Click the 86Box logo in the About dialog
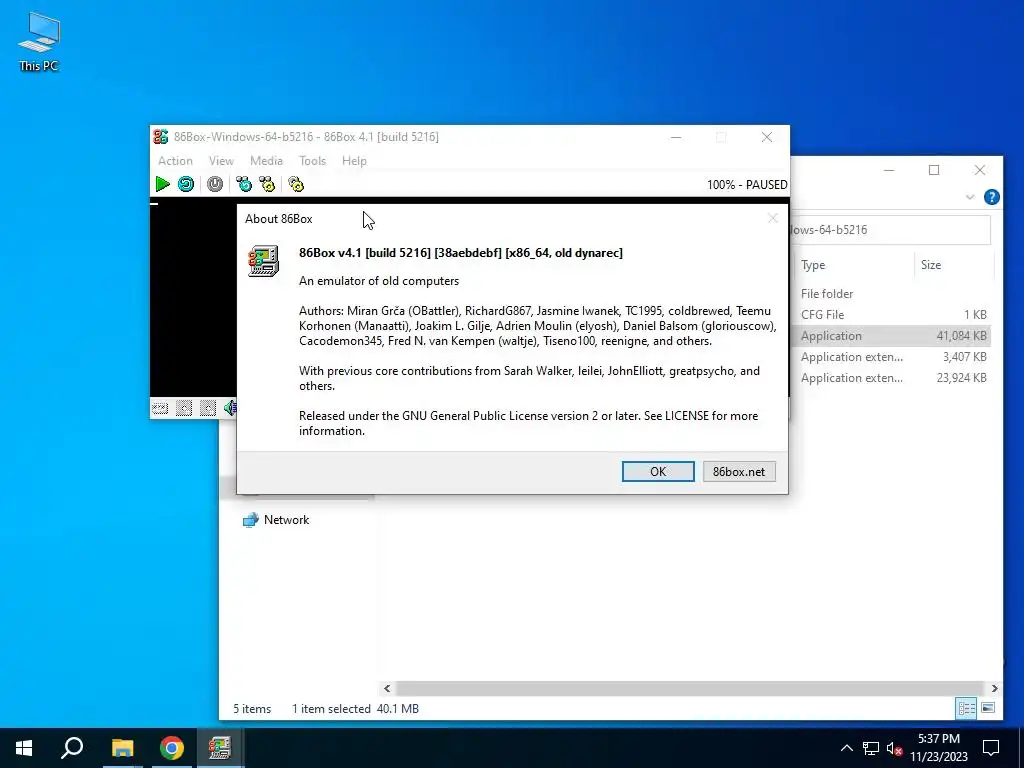This screenshot has height=768, width=1024. [264, 261]
